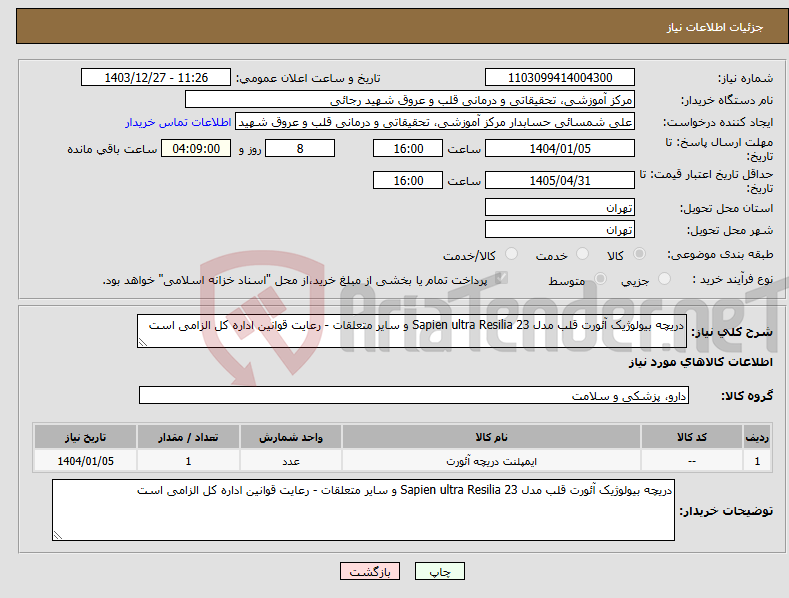The width and height of the screenshot is (789, 598).
Task: Click the response deadline 16:00 time field
Action: 408,148
